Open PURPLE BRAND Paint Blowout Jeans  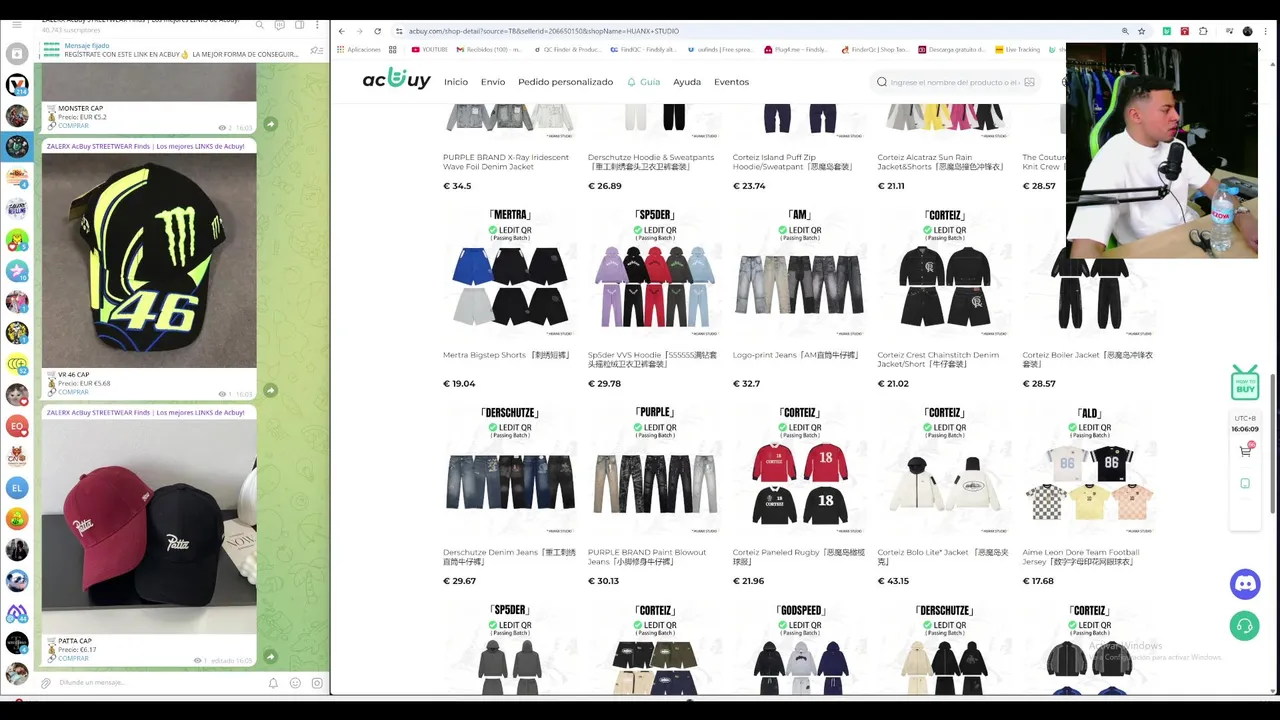(x=655, y=496)
